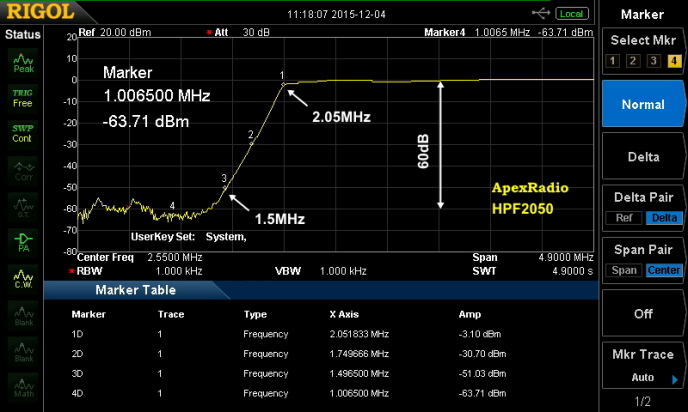Select the 3D marker row in Marker Table
688x412 pixels.
(300, 373)
